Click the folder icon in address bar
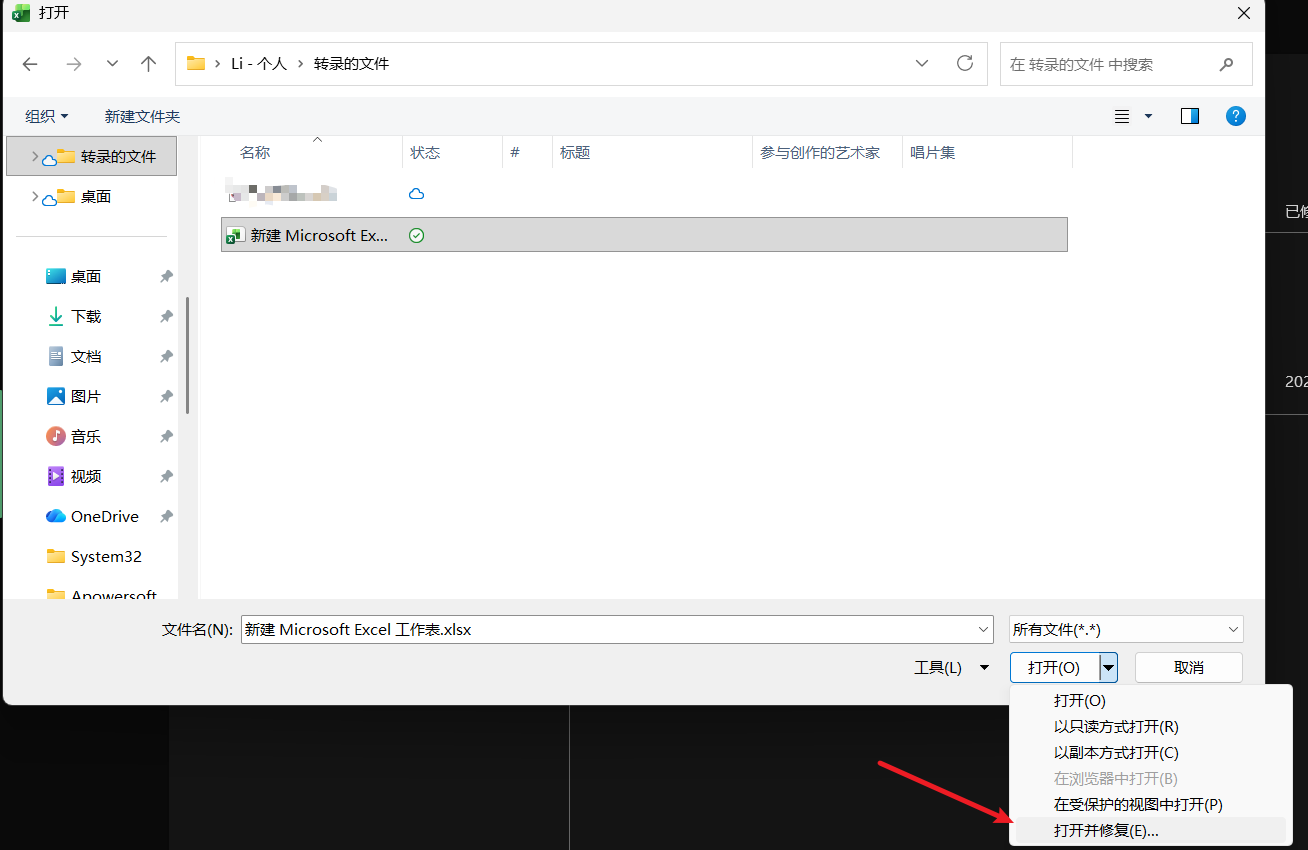1308x850 pixels. (x=196, y=63)
